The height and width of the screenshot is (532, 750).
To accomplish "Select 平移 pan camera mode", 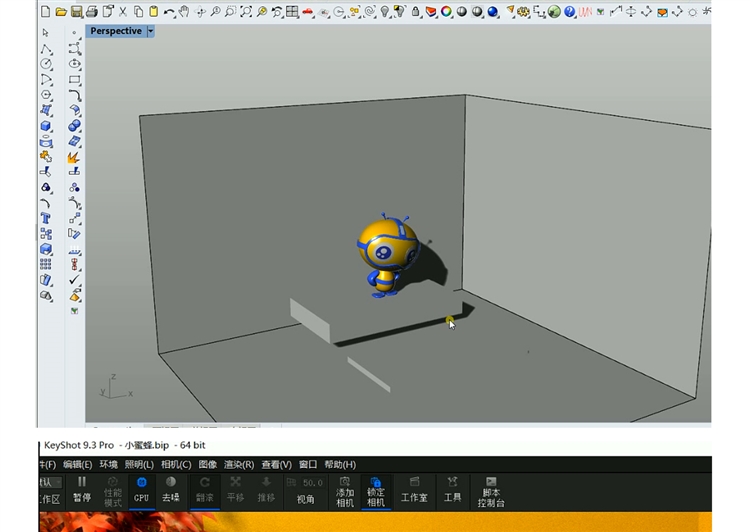I will (x=235, y=490).
